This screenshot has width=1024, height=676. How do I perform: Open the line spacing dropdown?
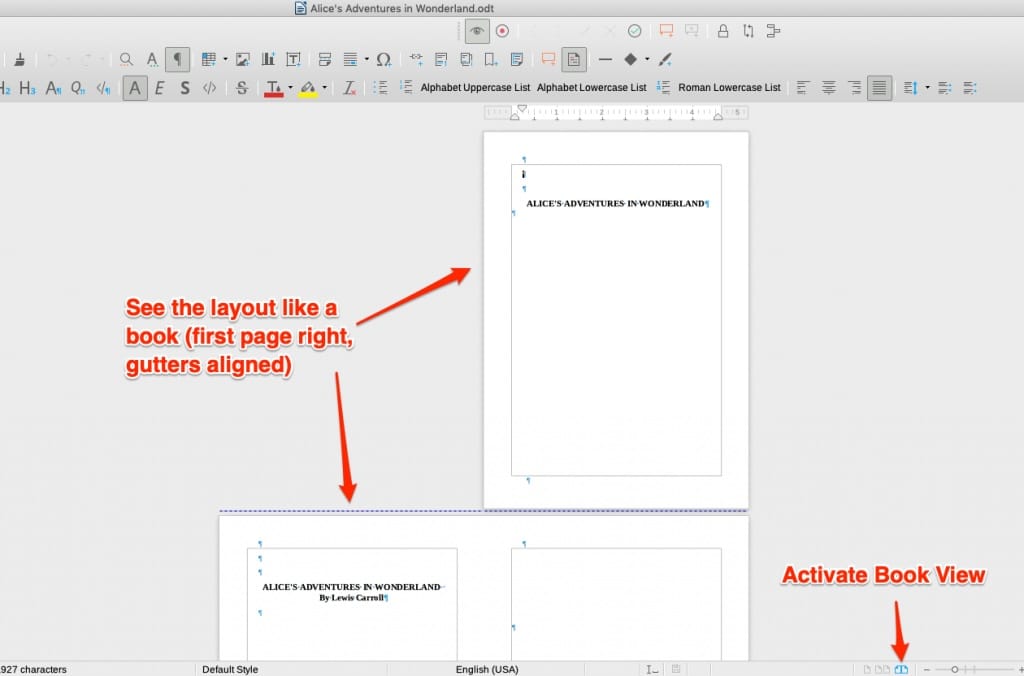pyautogui.click(x=928, y=87)
